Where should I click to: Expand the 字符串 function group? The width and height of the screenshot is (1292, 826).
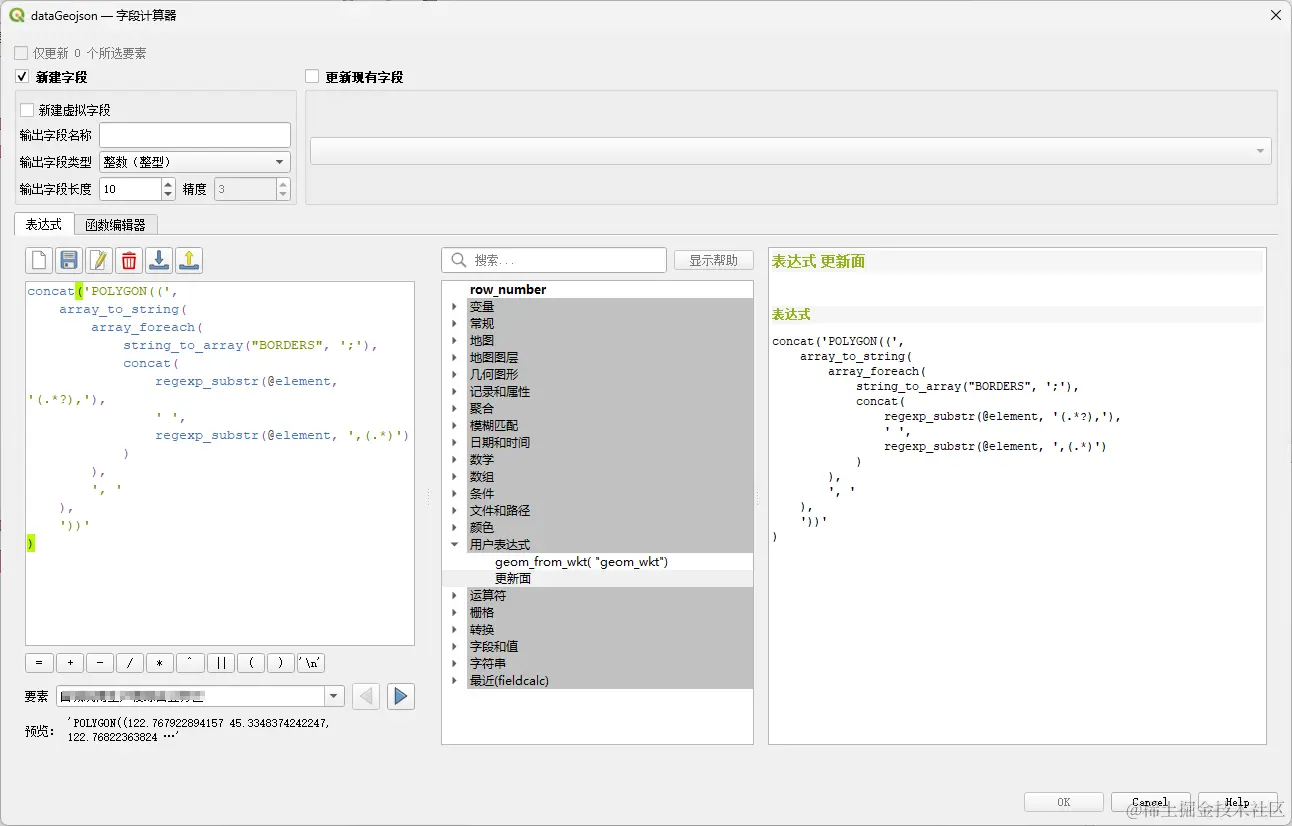[x=455, y=664]
